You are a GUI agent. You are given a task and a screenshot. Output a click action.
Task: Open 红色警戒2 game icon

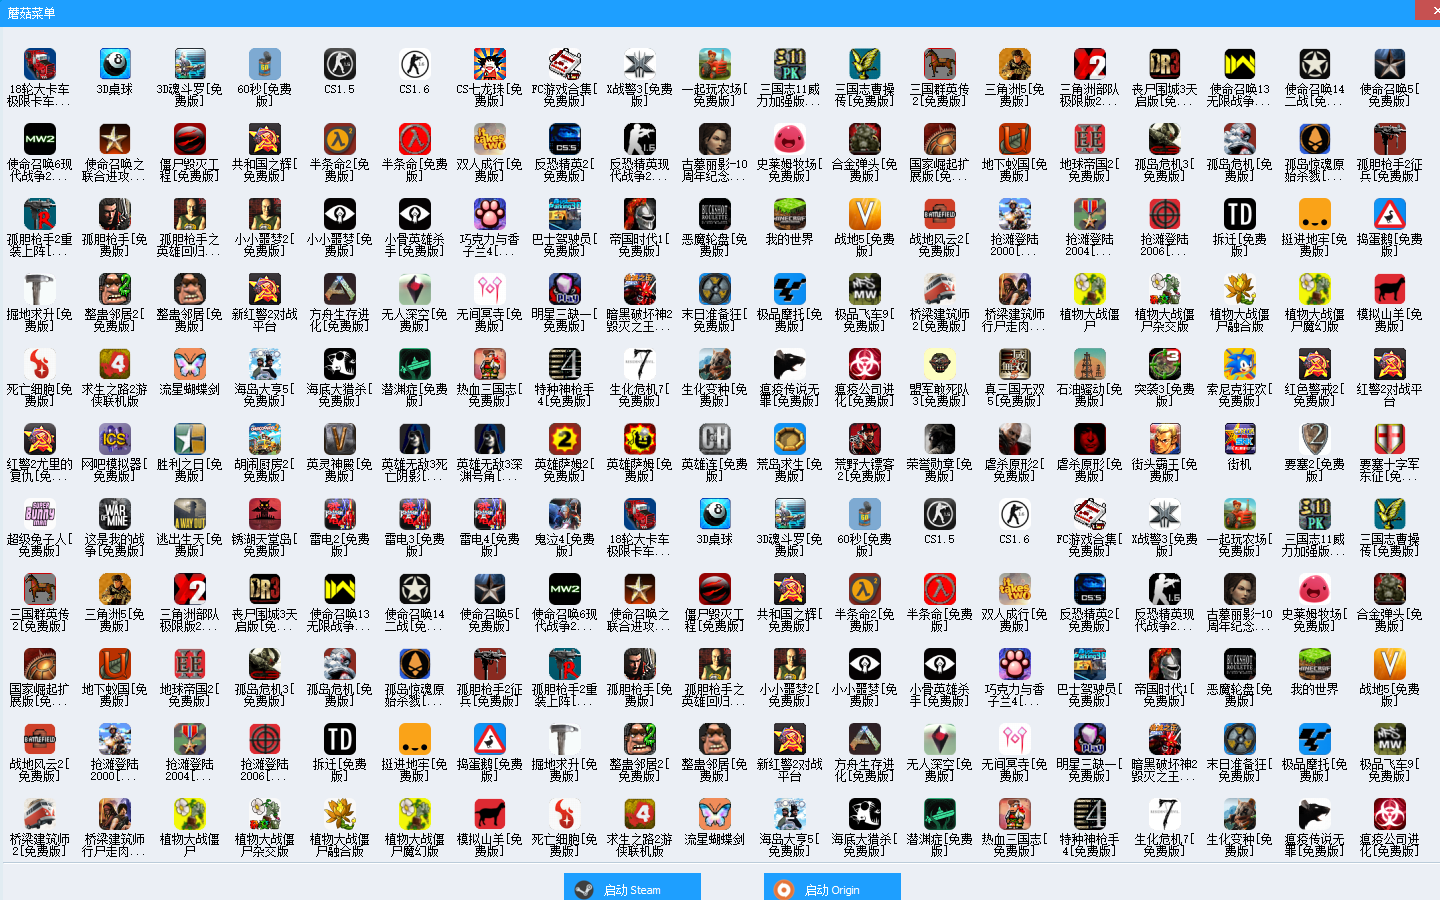tap(1314, 365)
